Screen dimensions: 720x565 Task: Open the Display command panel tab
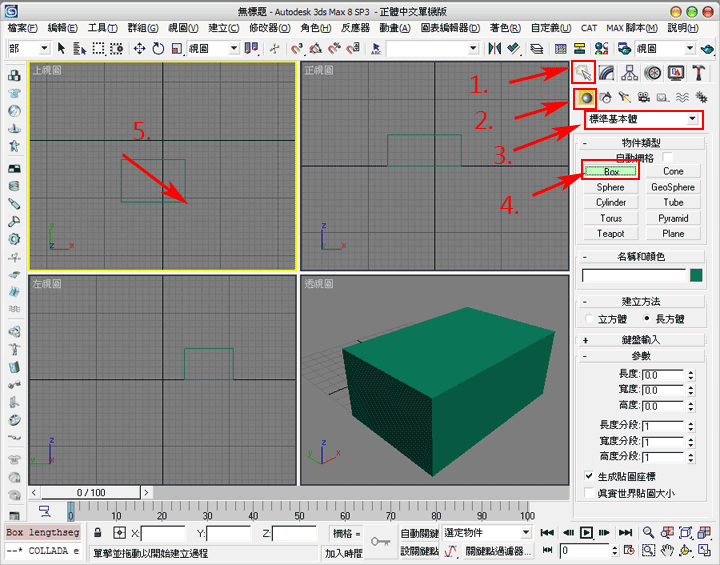click(x=675, y=73)
